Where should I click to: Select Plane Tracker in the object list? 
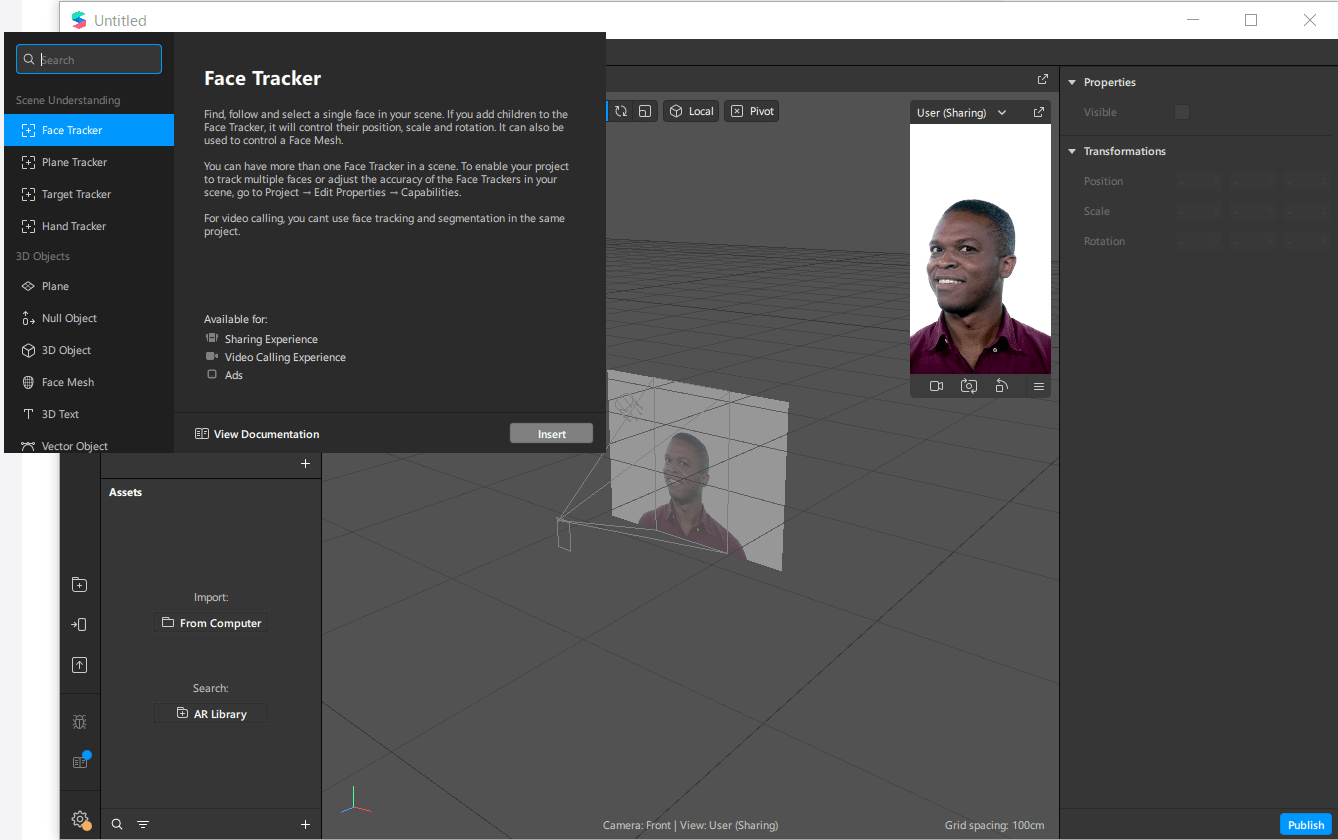(x=89, y=162)
